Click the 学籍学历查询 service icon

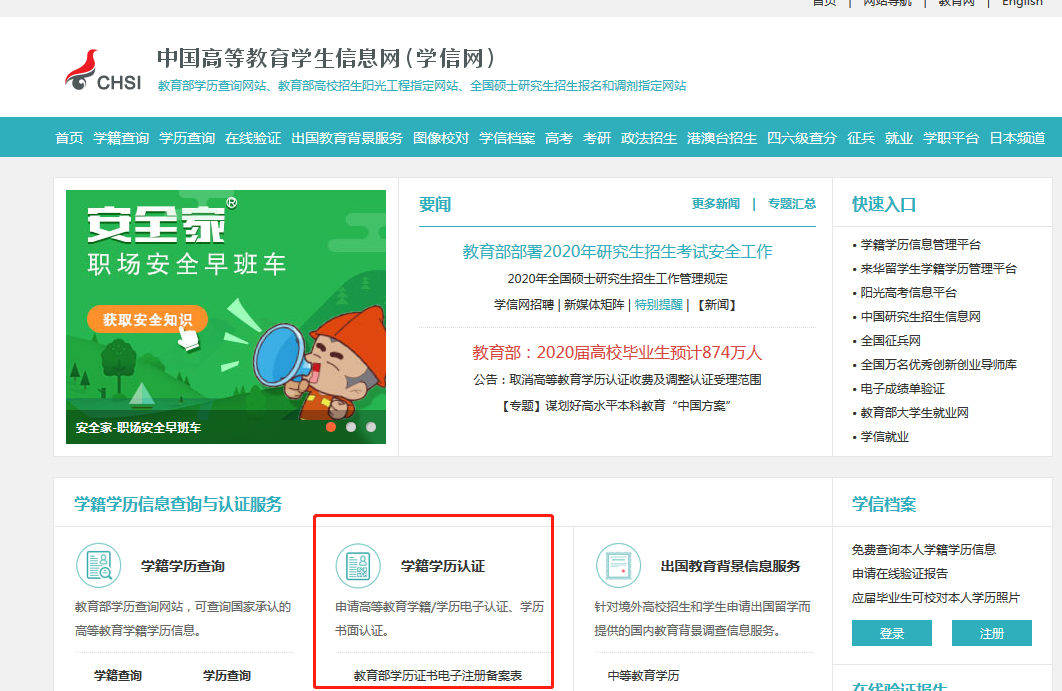pyautogui.click(x=99, y=566)
